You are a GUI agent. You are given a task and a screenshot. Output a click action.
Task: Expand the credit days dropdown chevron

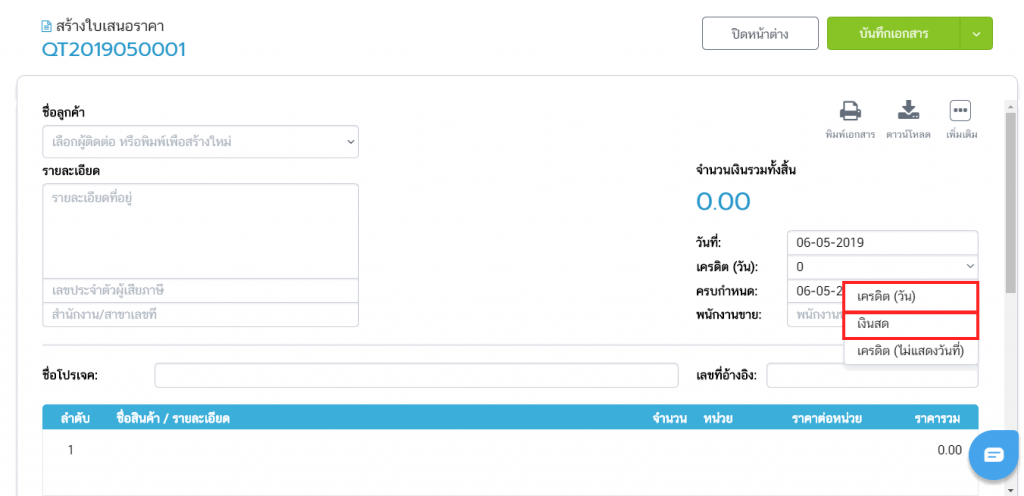[969, 267]
